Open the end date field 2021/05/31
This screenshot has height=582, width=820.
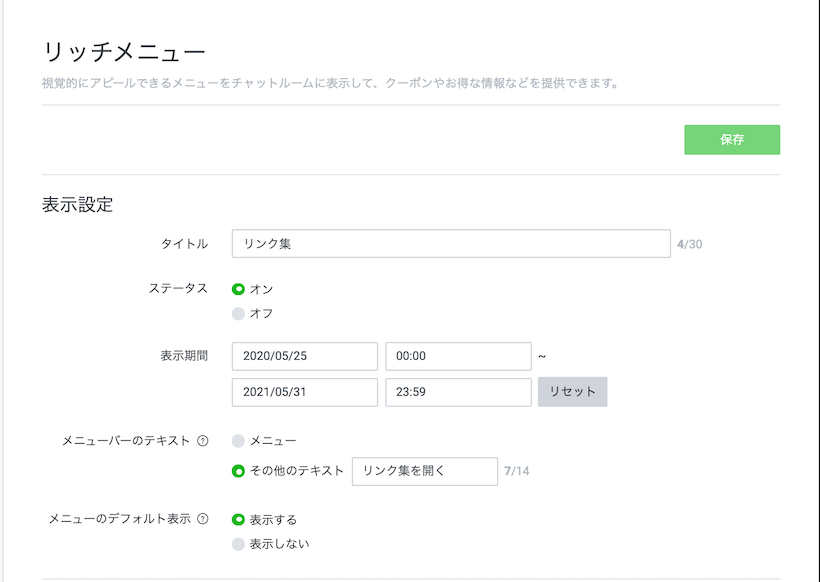pyautogui.click(x=305, y=392)
